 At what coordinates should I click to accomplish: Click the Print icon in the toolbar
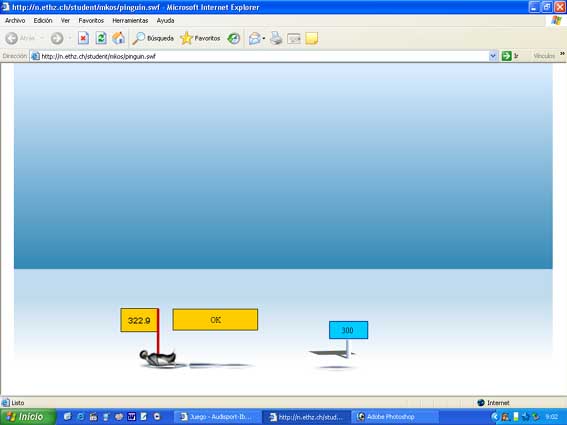[x=276, y=38]
